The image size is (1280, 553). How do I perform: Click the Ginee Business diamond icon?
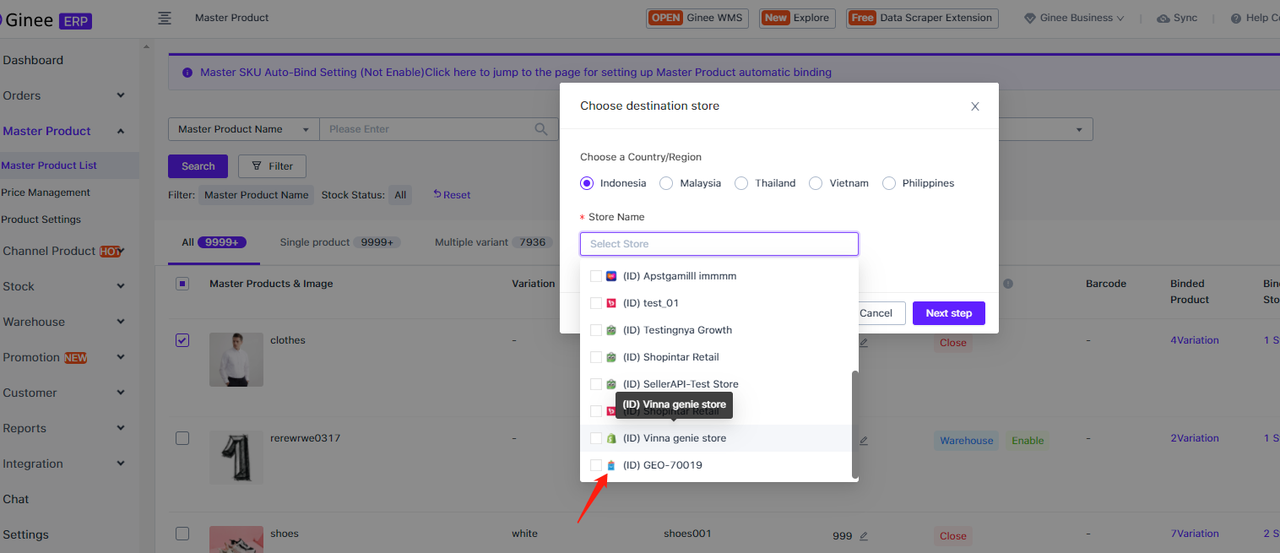(x=1030, y=18)
